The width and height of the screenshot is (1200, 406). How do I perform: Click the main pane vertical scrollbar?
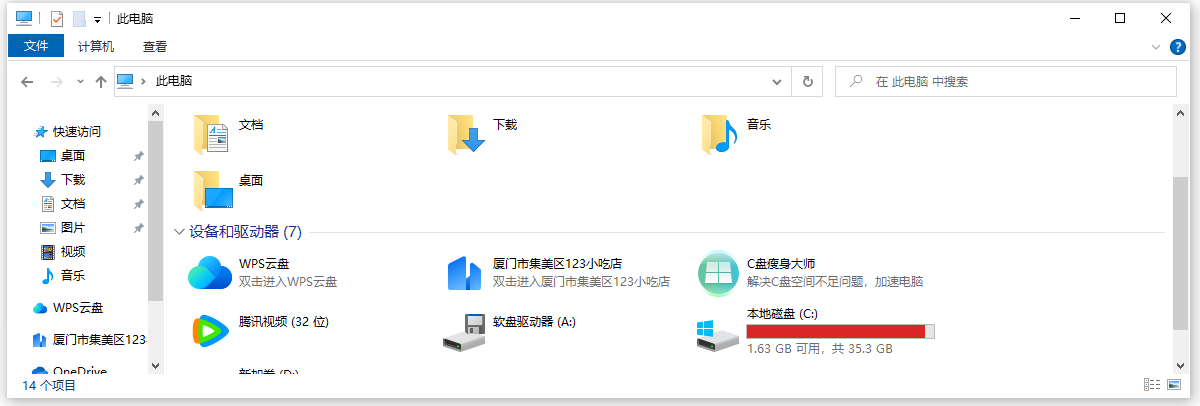tap(1180, 255)
